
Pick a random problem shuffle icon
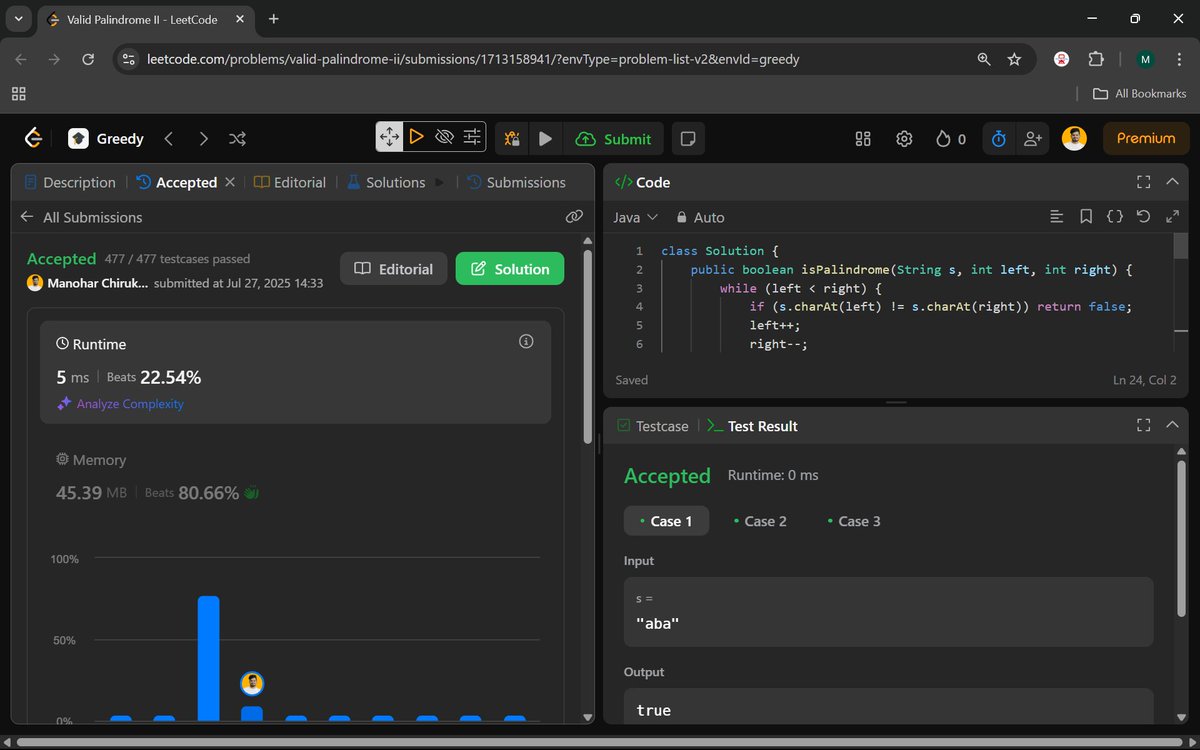[238, 139]
